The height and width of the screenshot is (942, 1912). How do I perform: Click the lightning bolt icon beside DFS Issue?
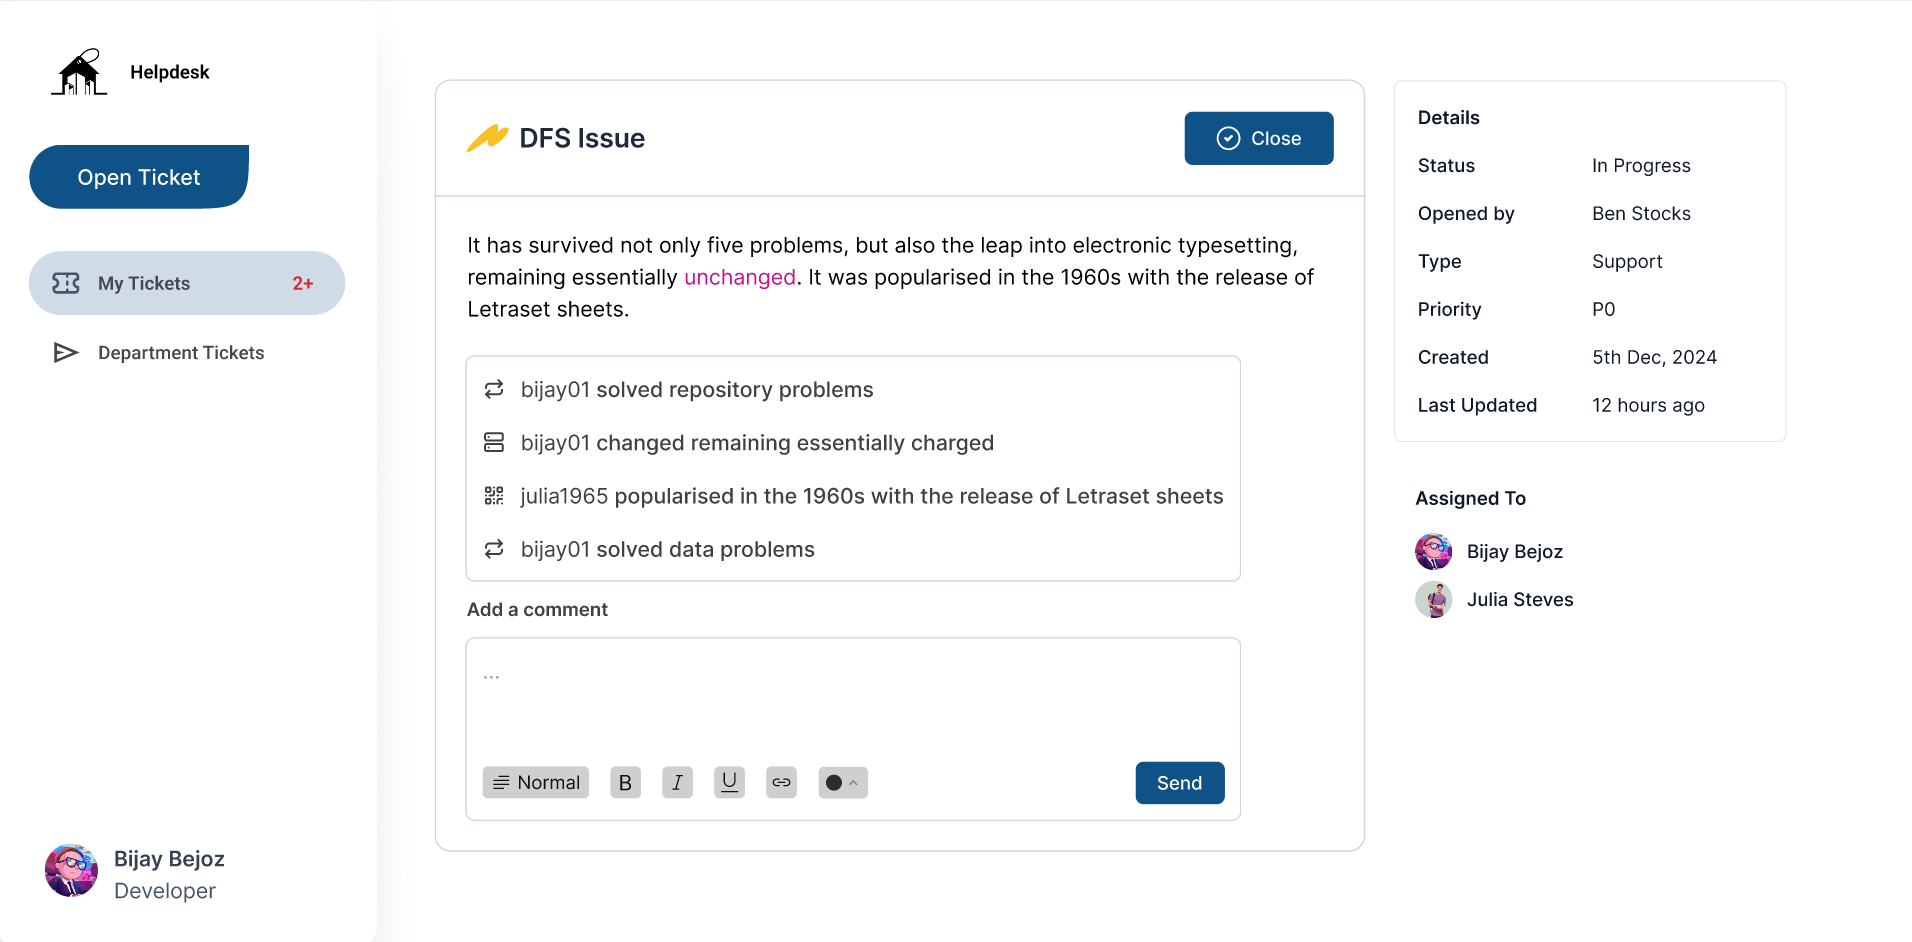pos(487,138)
